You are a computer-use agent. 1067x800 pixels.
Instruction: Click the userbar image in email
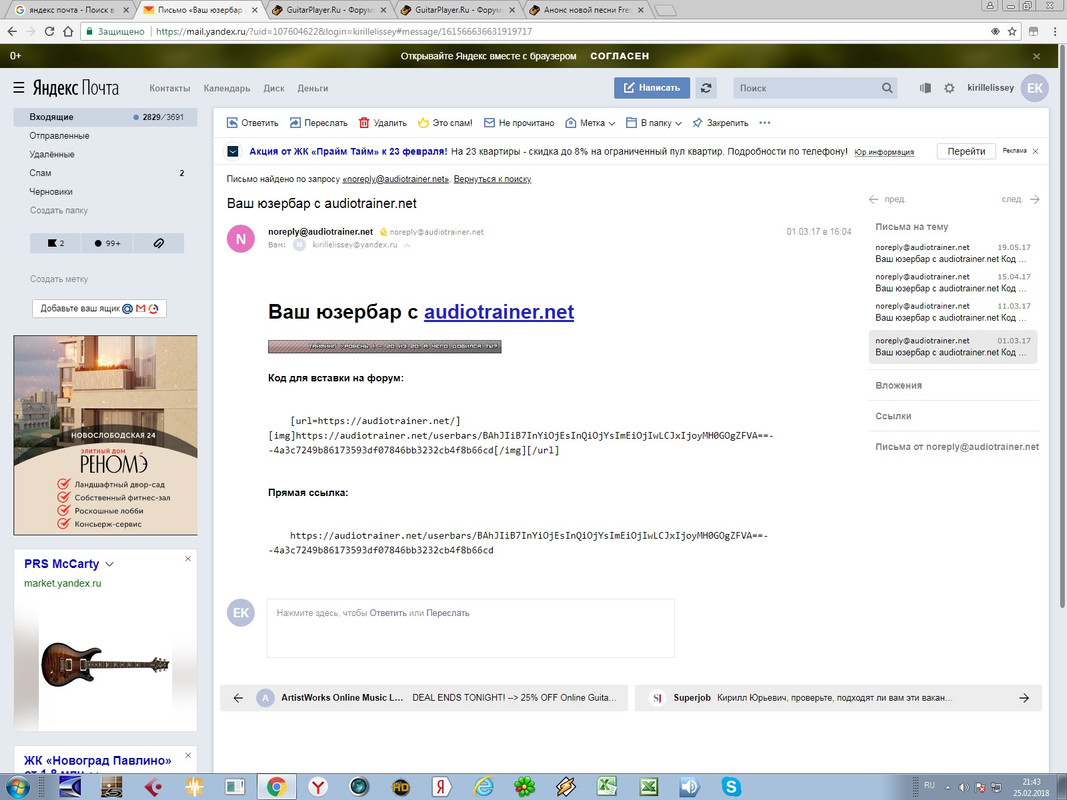pos(384,346)
